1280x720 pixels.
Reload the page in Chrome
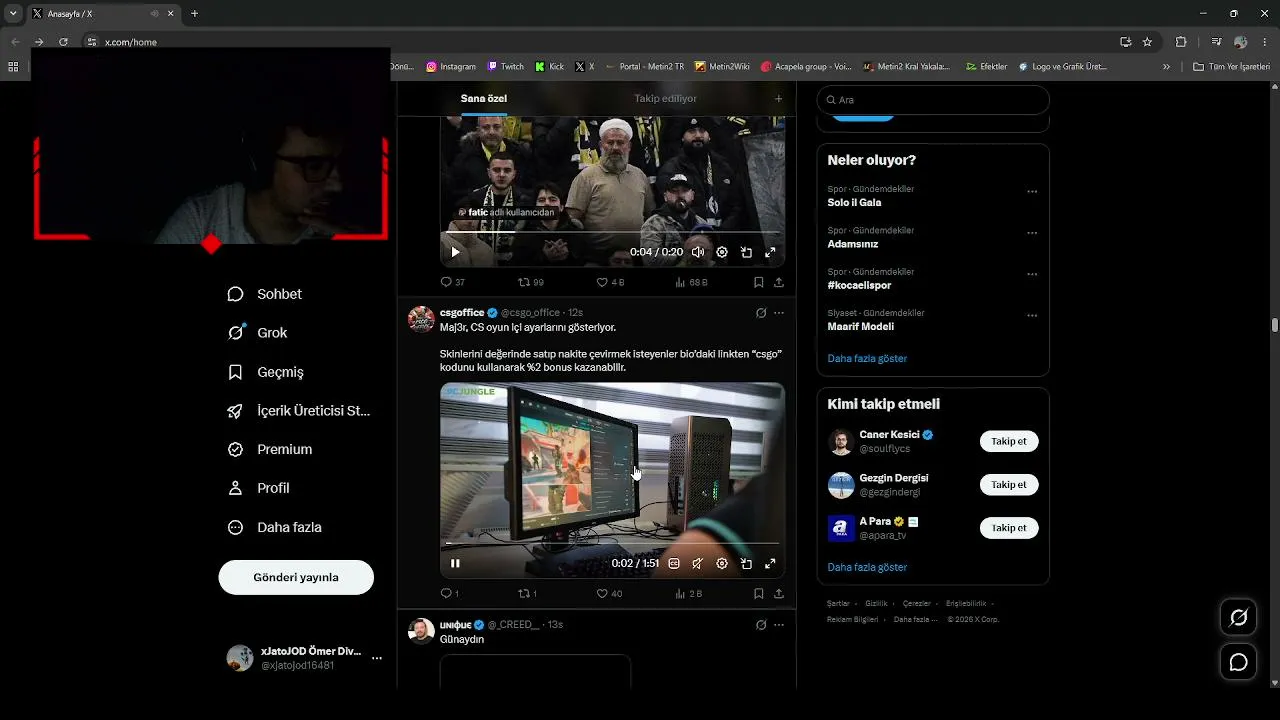tap(63, 42)
